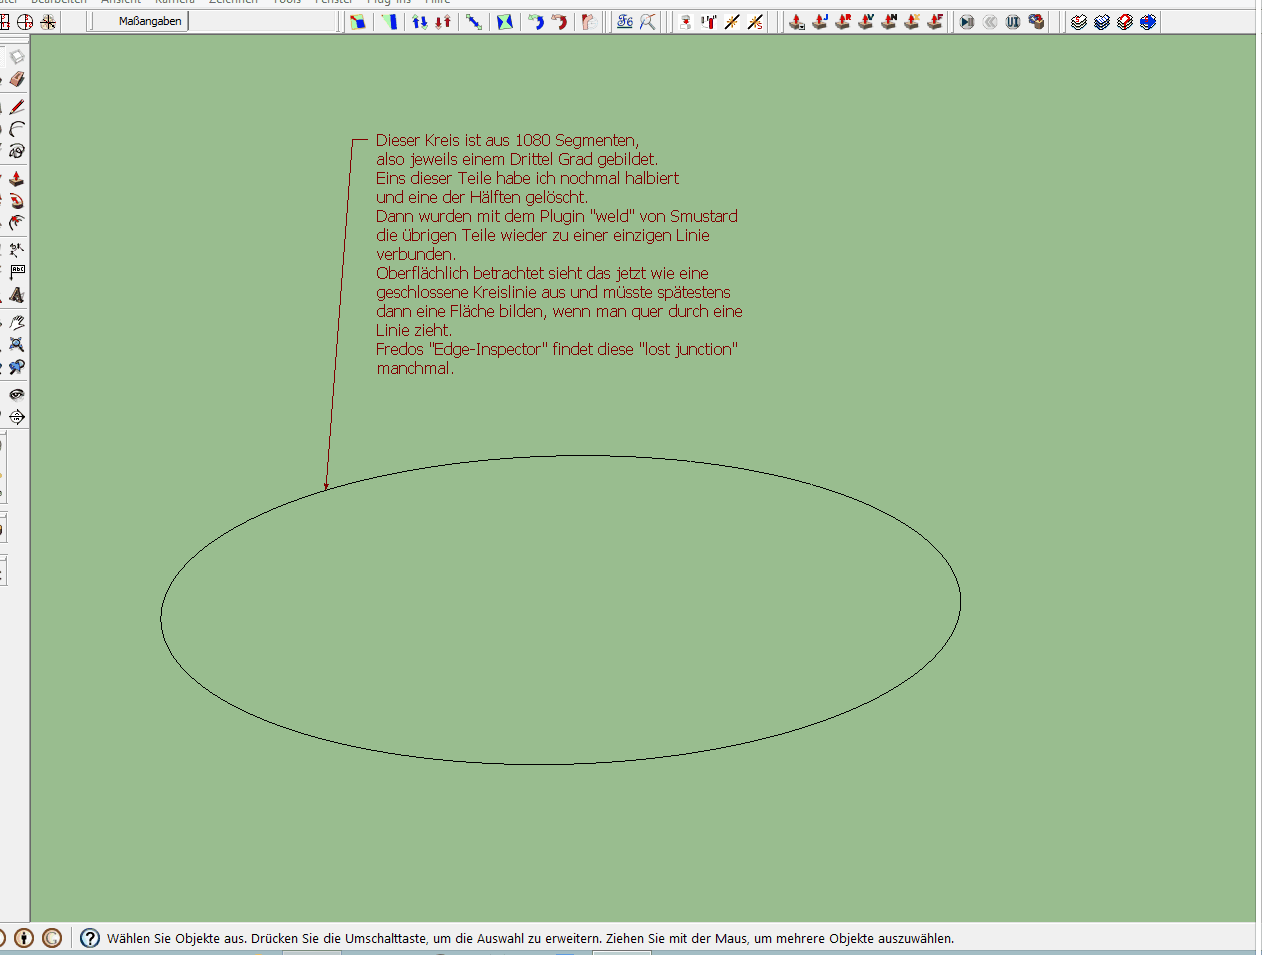Activate the Freehand drawing tool

(x=17, y=151)
